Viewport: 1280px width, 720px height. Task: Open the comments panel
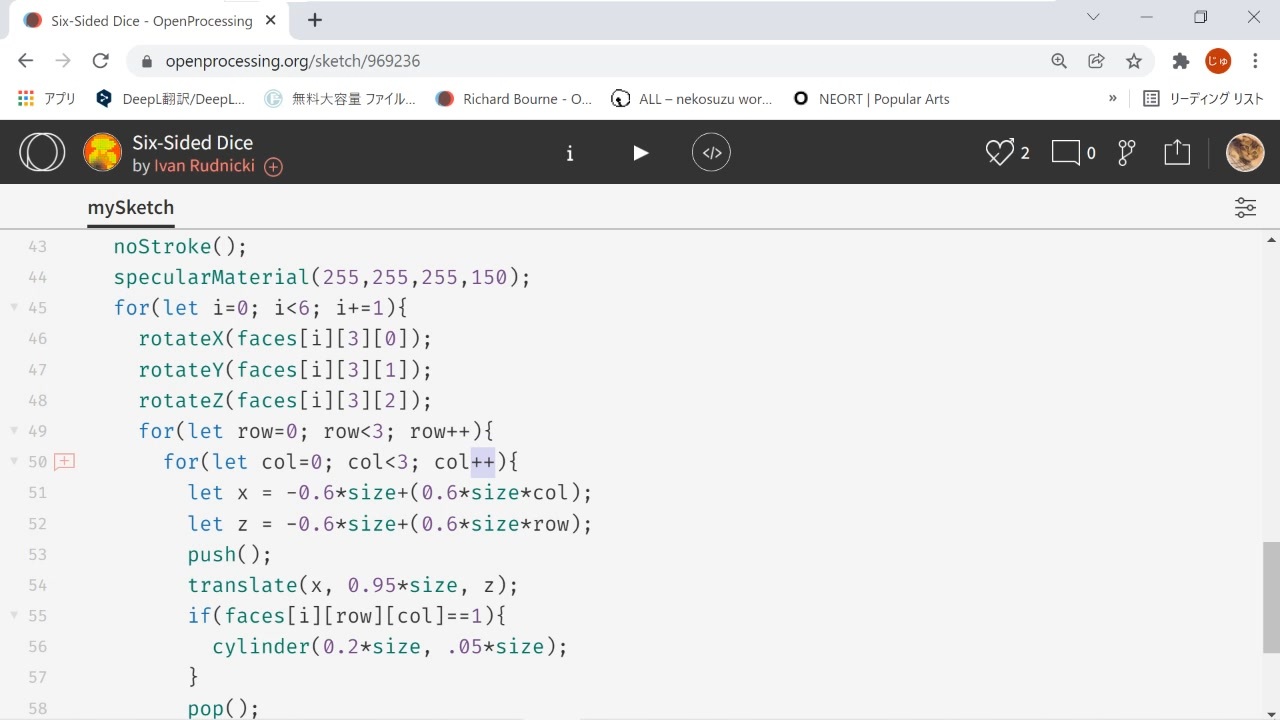click(x=1063, y=152)
